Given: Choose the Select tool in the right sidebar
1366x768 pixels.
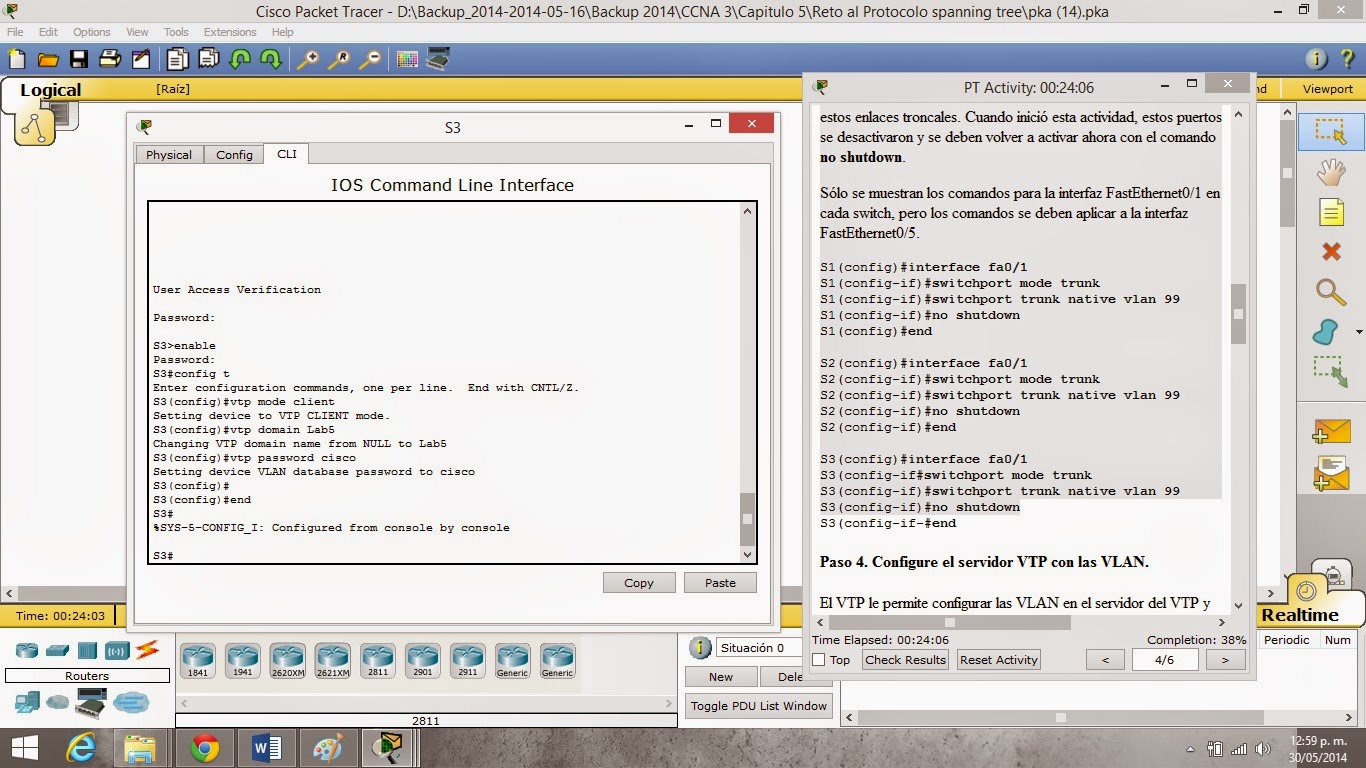Looking at the screenshot, I should click(1331, 131).
